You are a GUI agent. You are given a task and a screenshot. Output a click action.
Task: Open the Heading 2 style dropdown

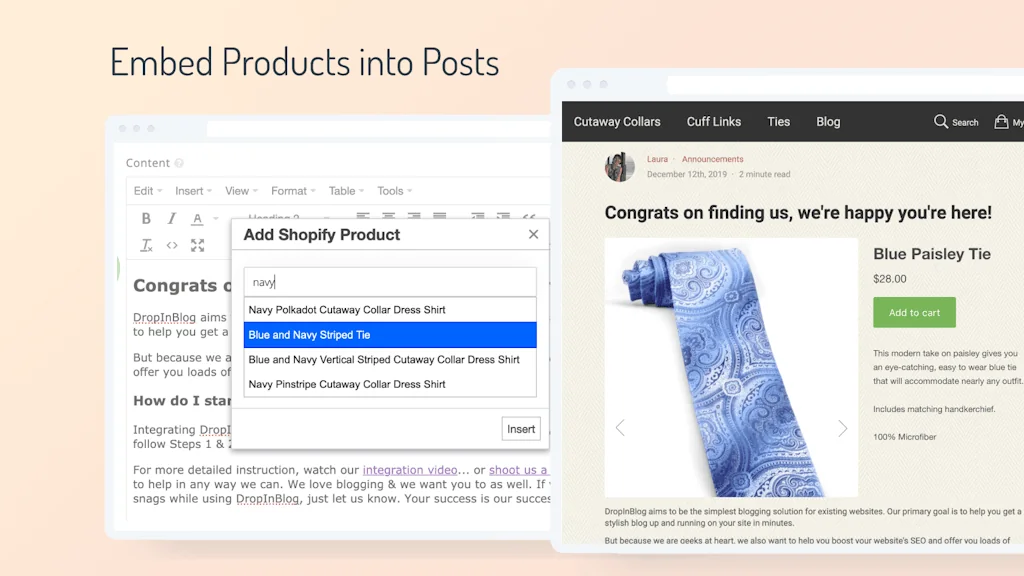coord(280,218)
